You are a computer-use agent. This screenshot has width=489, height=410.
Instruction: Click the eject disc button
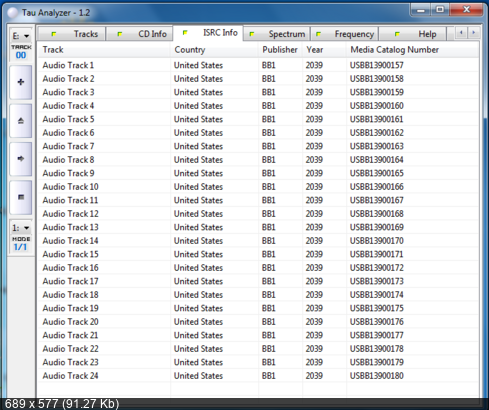tap(21, 121)
